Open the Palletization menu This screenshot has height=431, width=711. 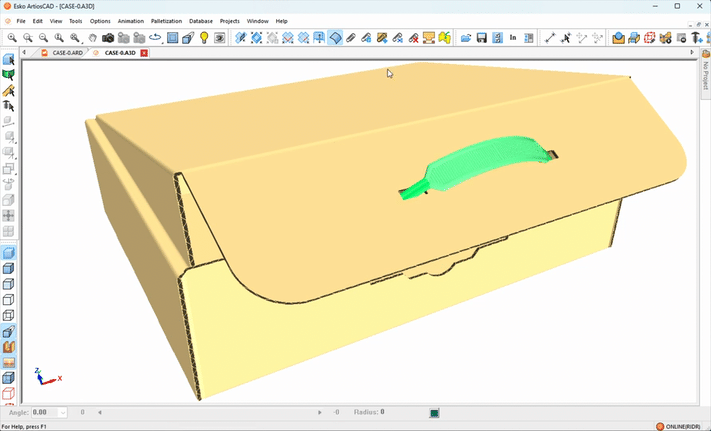point(166,21)
